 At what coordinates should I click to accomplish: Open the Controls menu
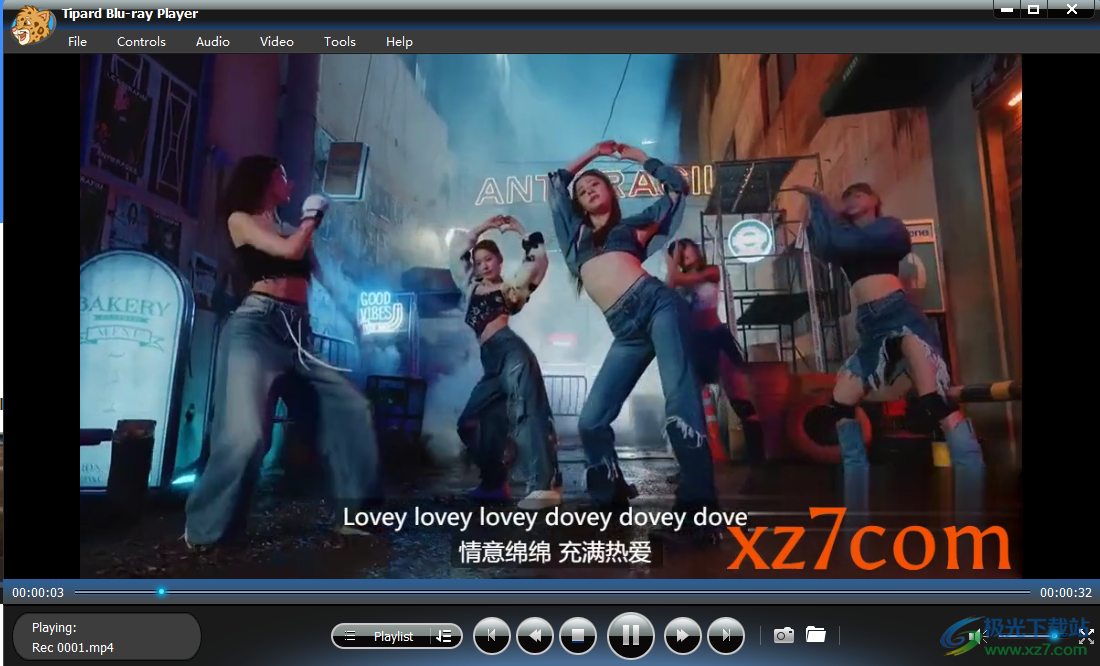pos(141,41)
